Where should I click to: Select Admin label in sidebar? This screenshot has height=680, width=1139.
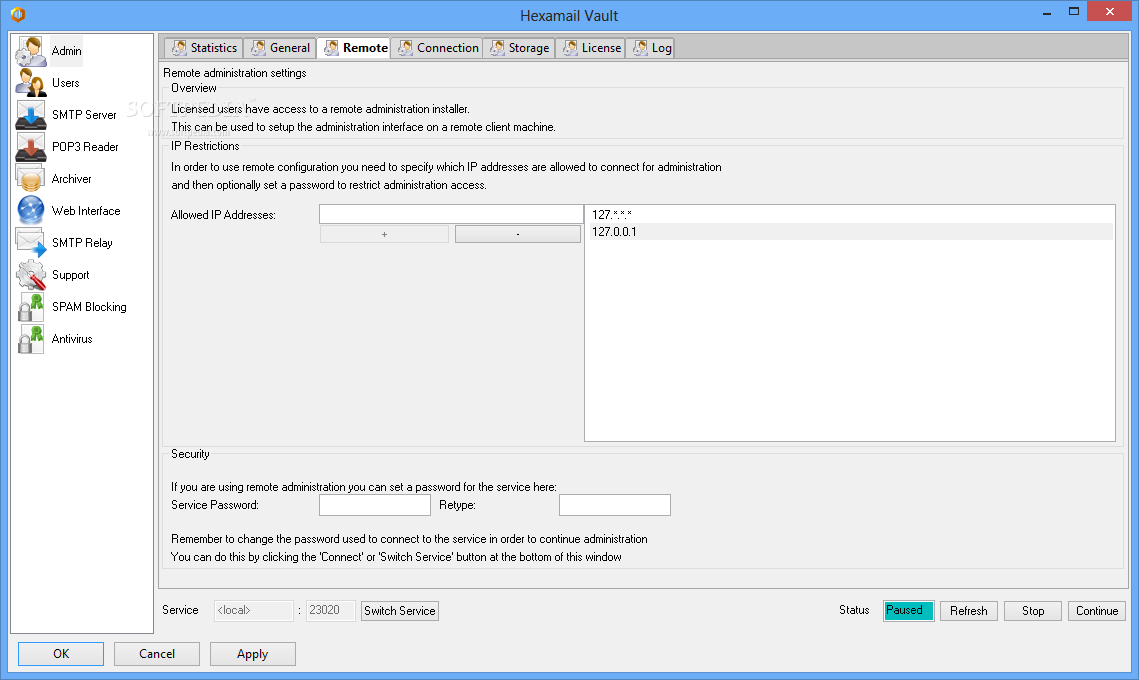pyautogui.click(x=66, y=51)
